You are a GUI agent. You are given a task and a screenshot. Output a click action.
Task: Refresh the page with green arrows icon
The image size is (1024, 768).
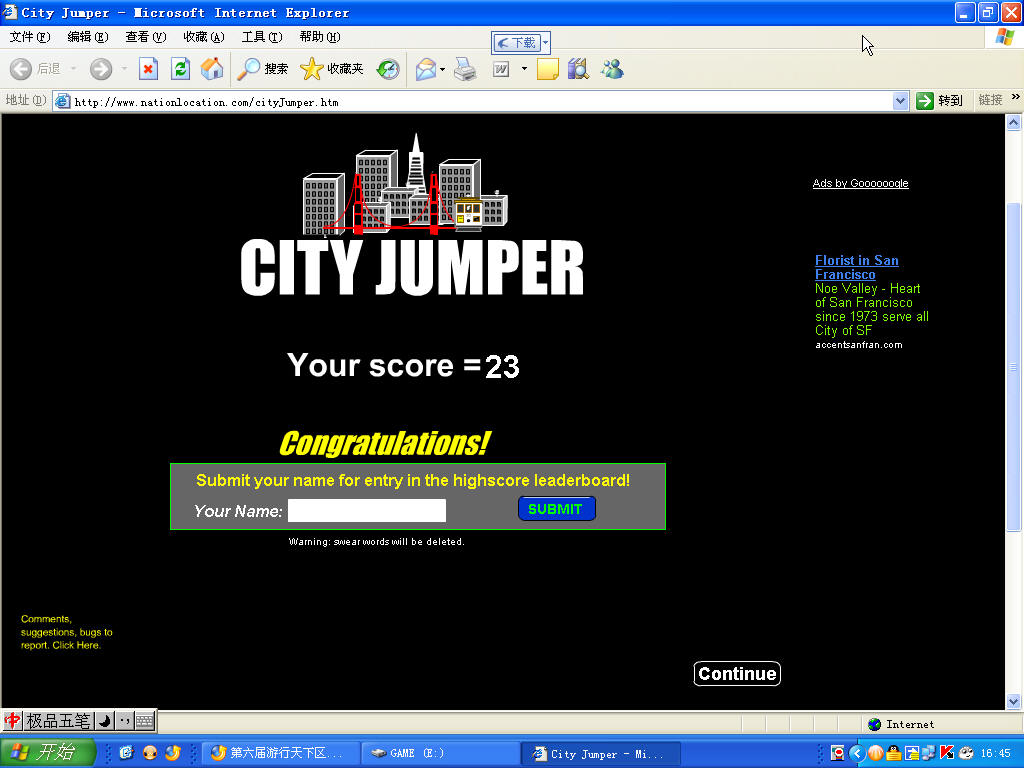180,69
